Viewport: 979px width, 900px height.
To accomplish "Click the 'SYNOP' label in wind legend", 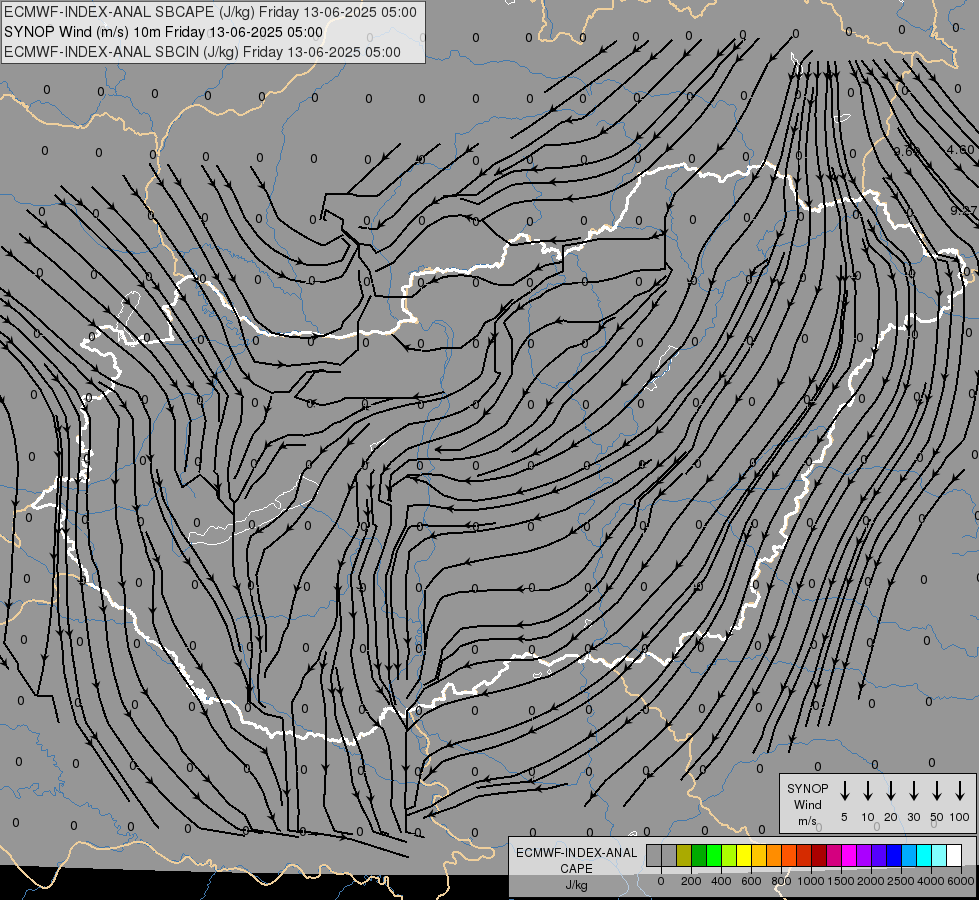I will tap(807, 788).
